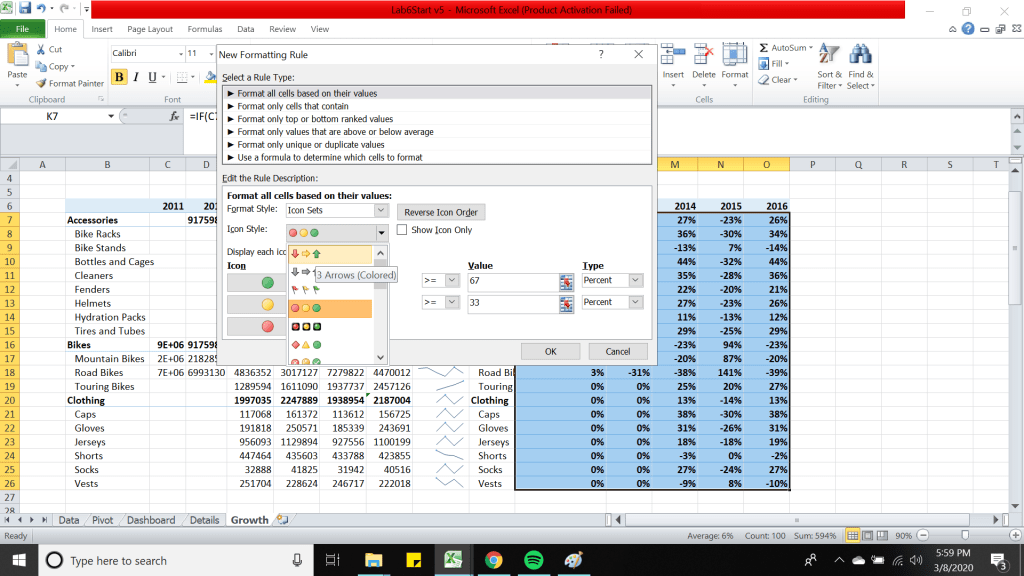Toggle Bold formatting in Font group
The height and width of the screenshot is (576, 1024).
120,77
